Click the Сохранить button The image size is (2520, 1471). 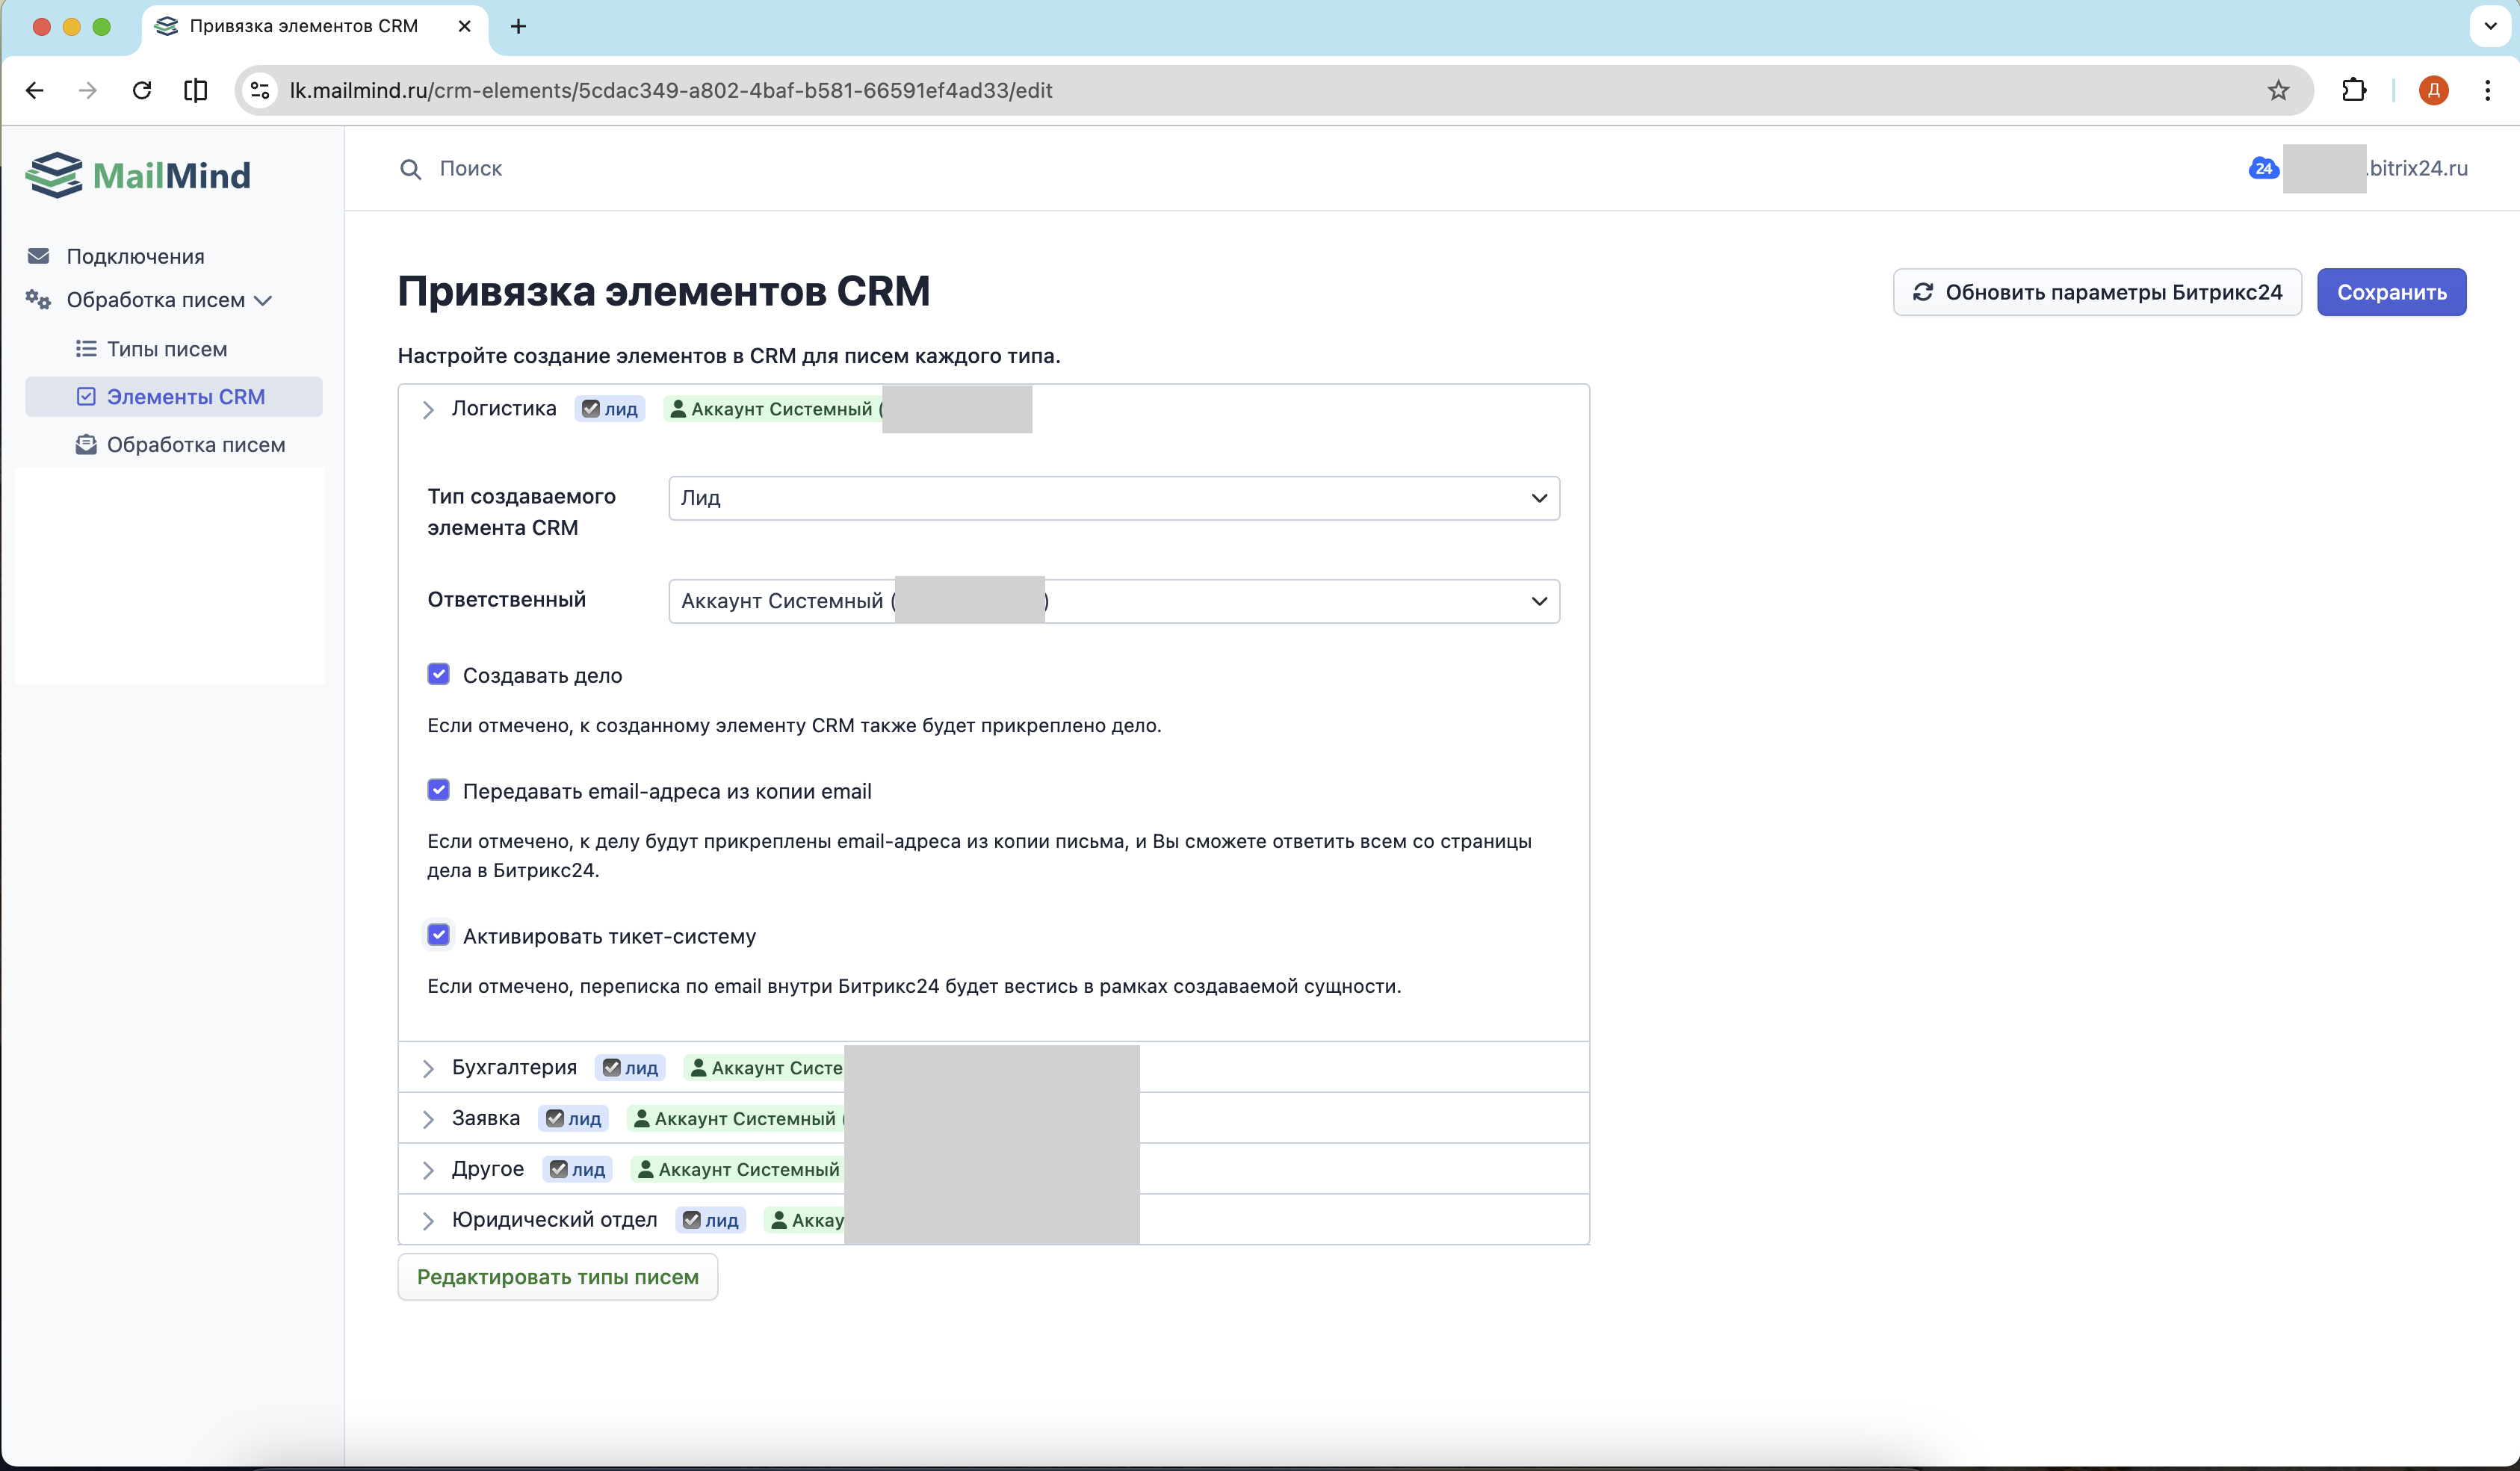[2391, 292]
